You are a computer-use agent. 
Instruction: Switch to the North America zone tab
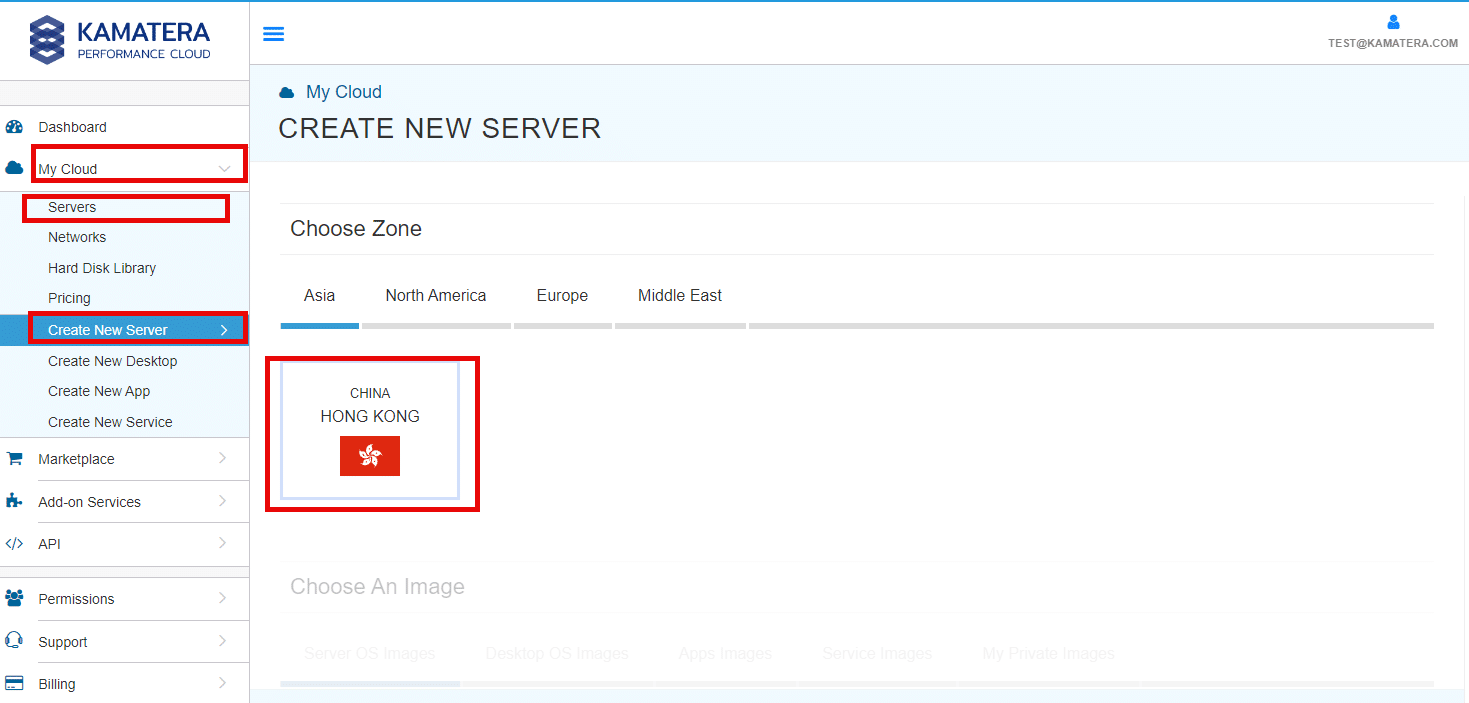coord(436,295)
